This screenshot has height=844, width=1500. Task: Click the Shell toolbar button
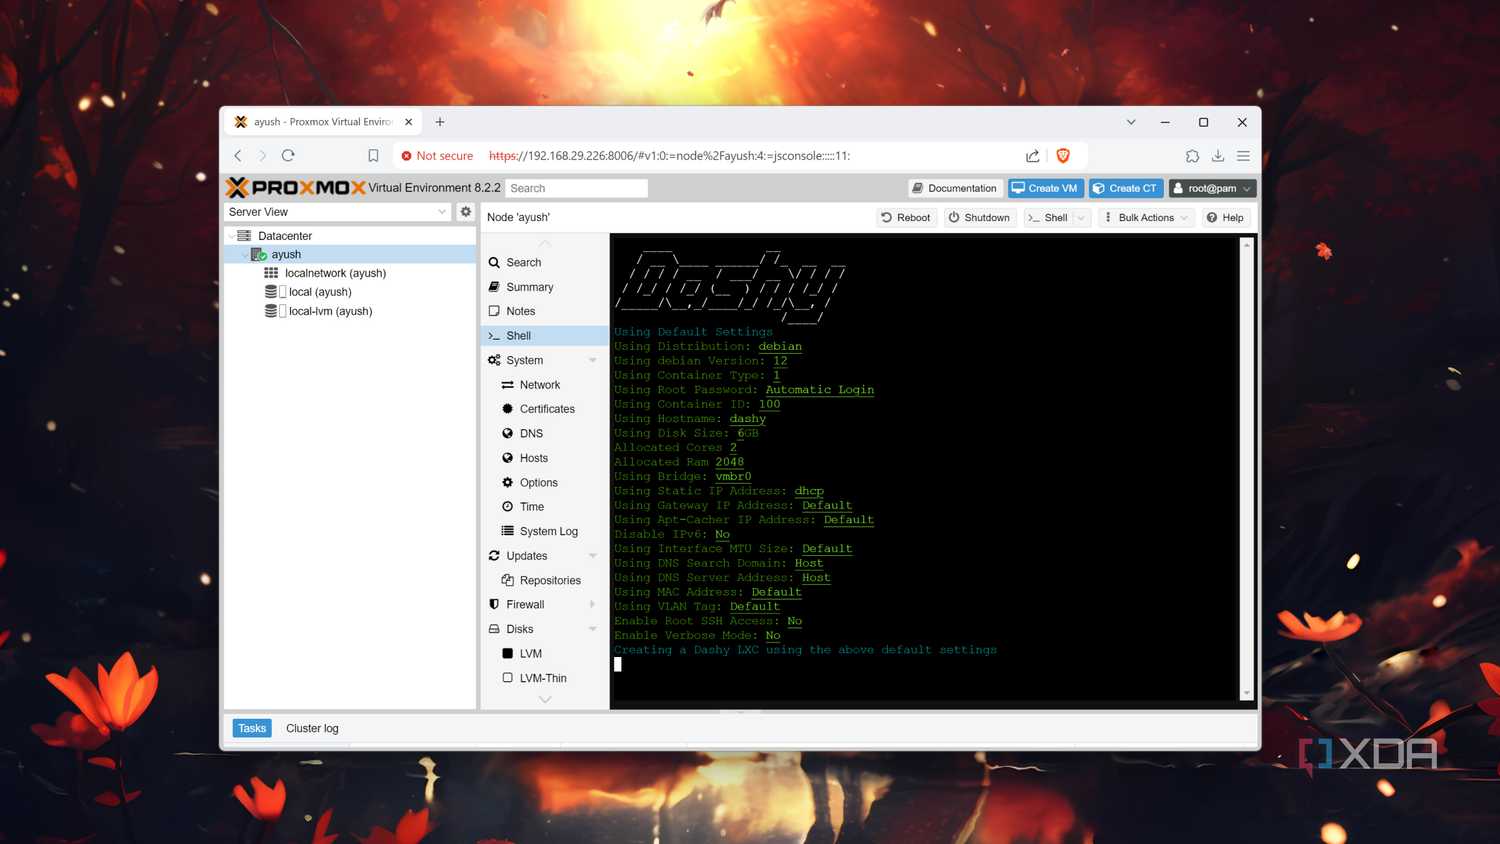(1048, 217)
